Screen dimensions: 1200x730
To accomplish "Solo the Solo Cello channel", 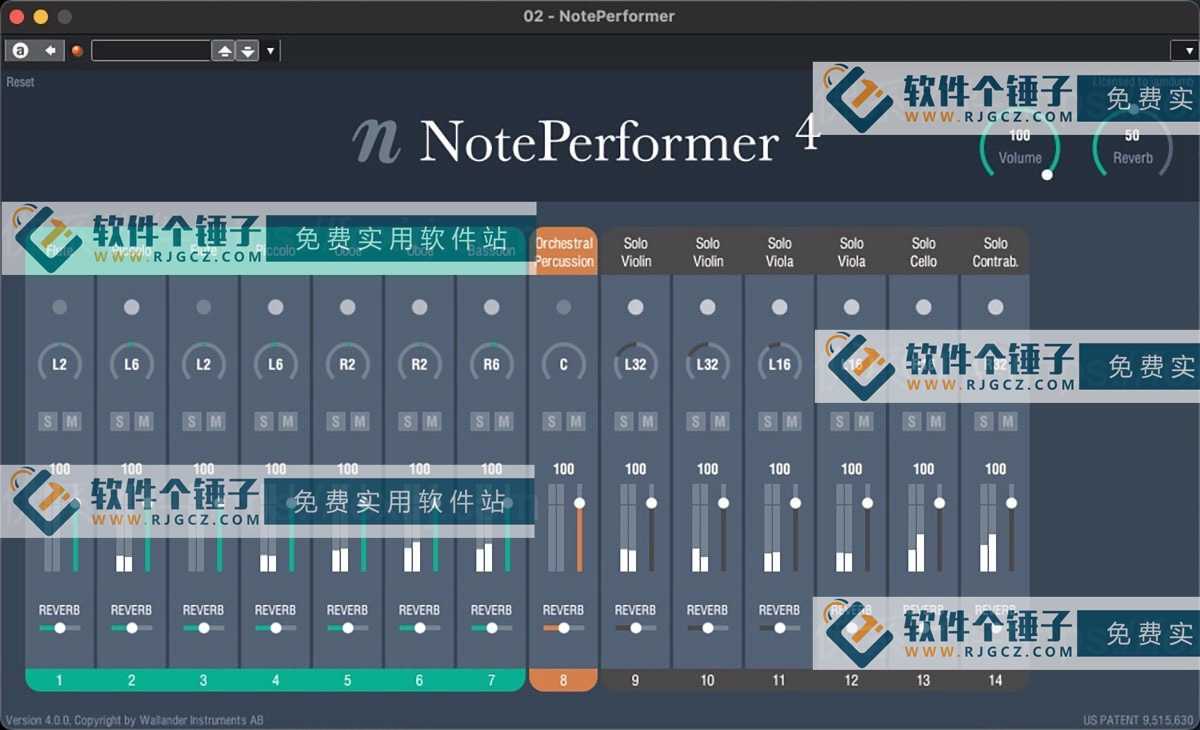I will point(912,422).
